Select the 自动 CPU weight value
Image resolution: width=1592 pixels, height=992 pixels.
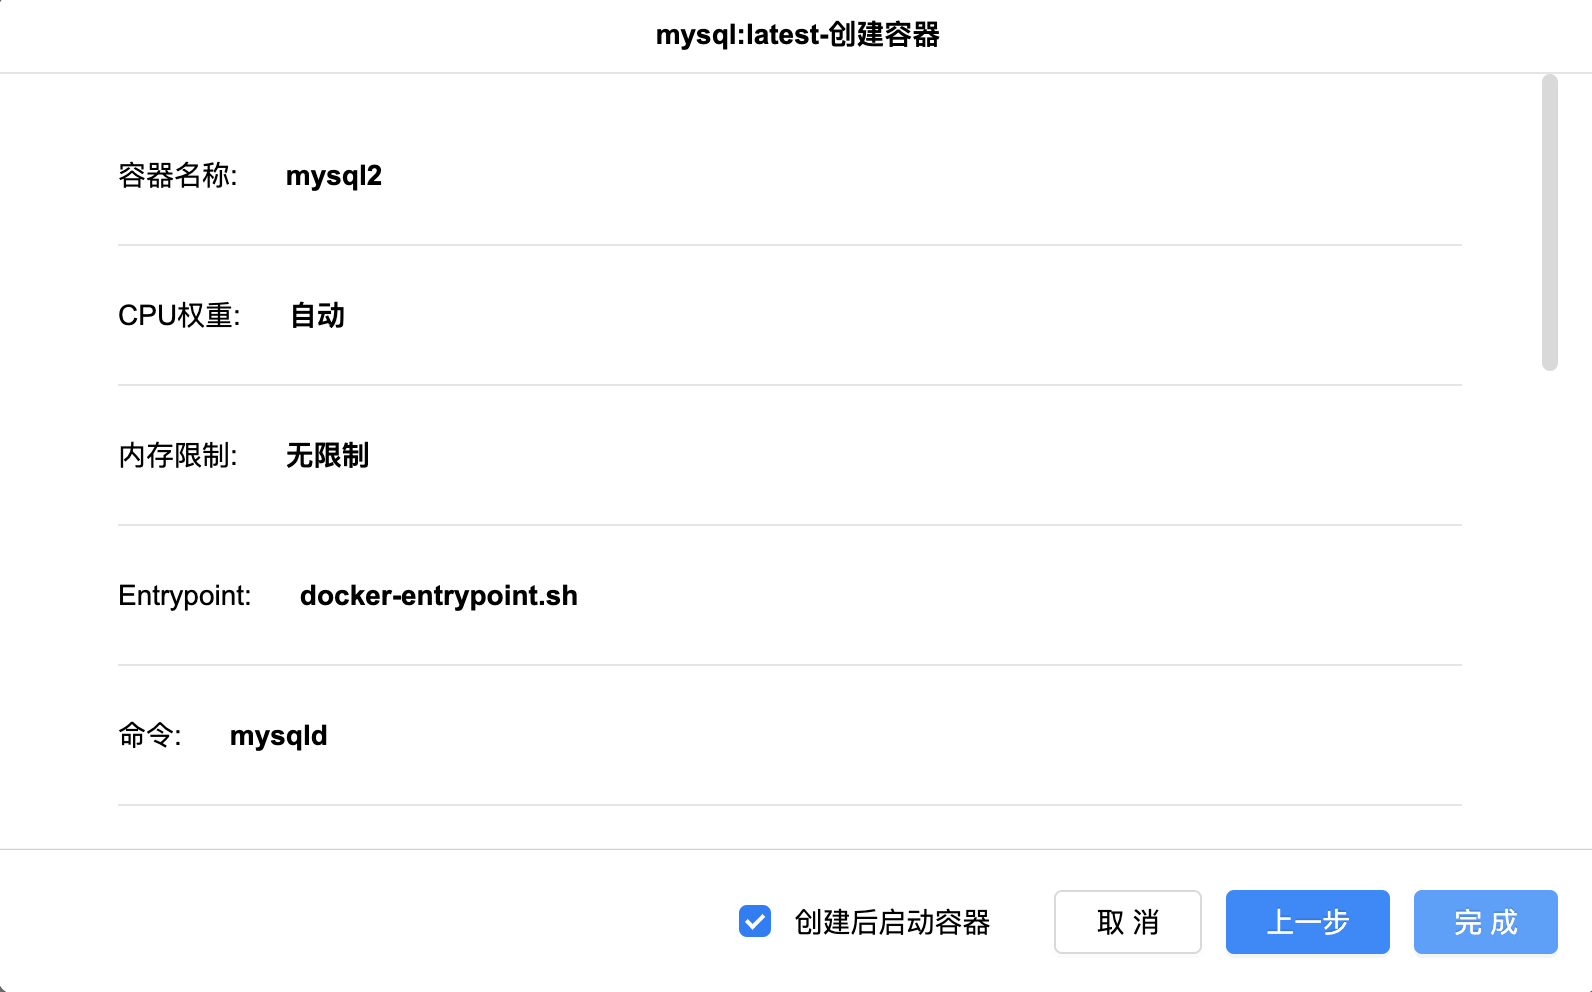click(317, 316)
